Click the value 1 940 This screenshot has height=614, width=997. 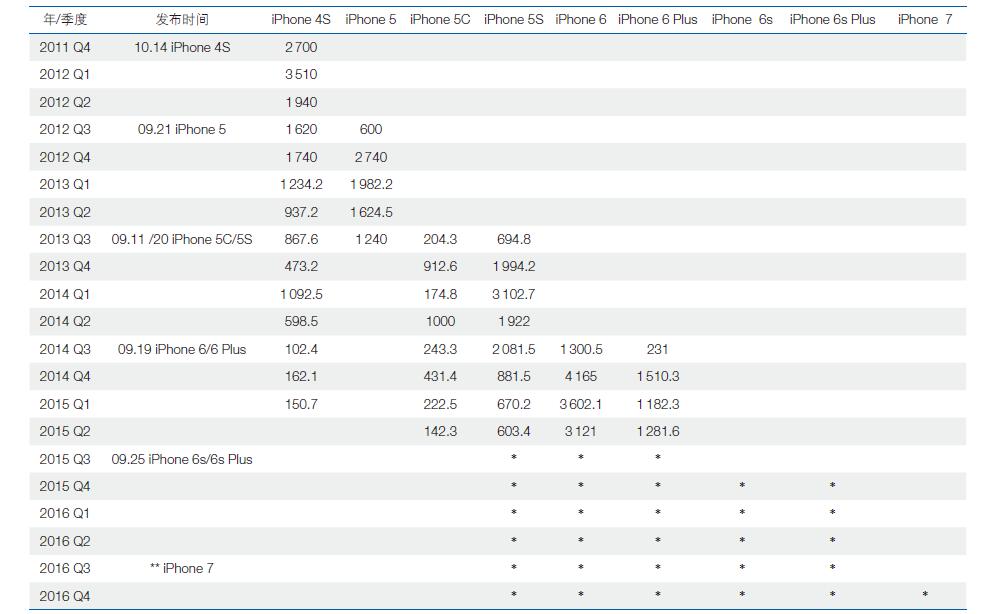pyautogui.click(x=301, y=102)
